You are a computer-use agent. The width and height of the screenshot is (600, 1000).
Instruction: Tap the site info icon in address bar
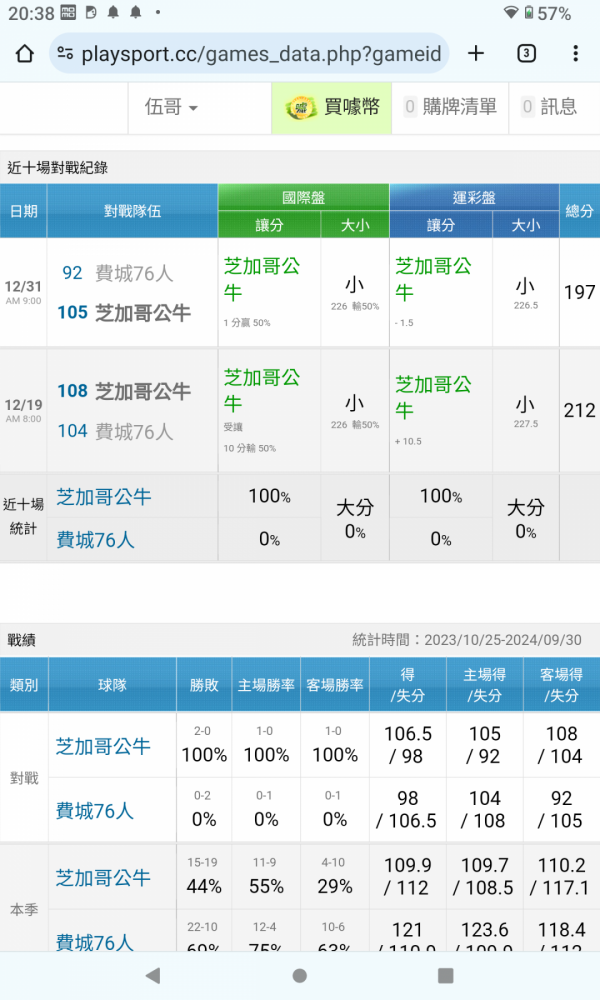click(65, 54)
